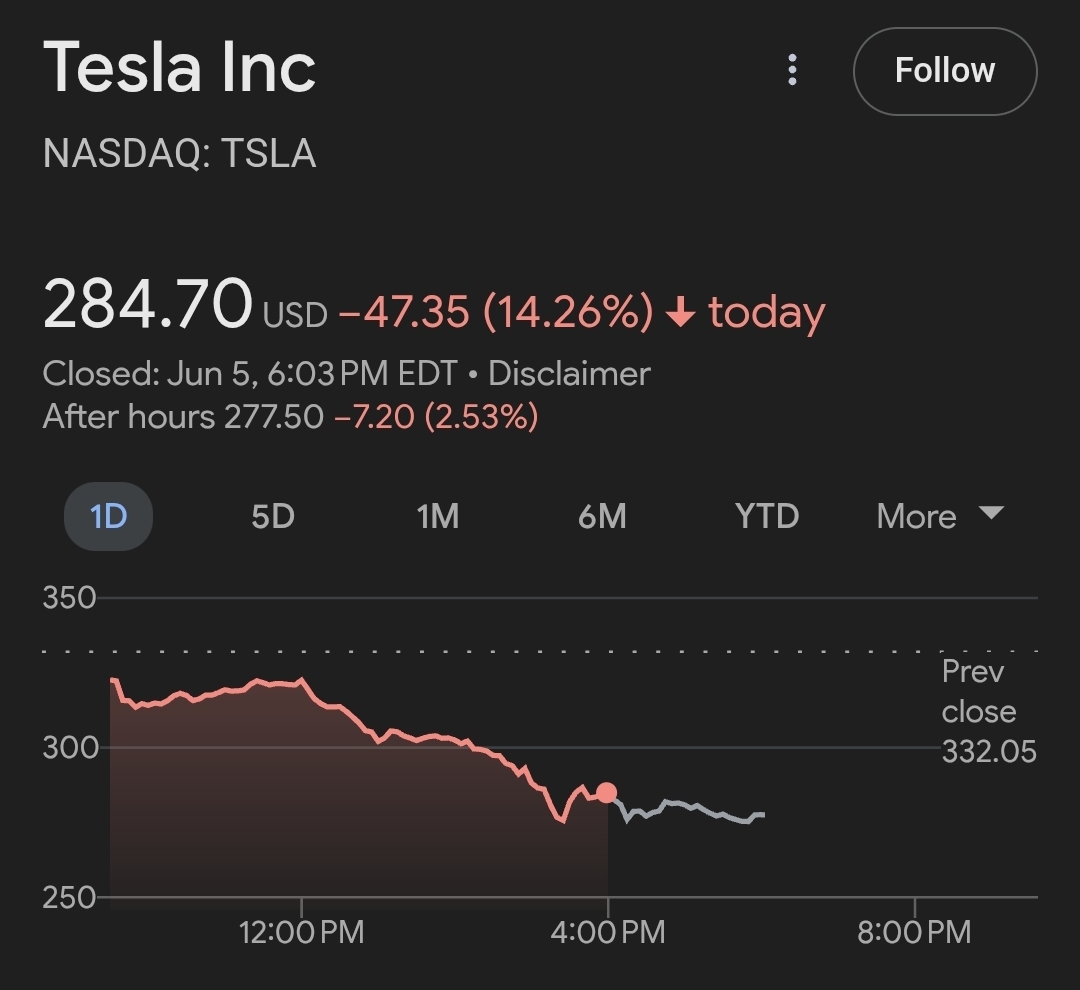
Task: Click the gray after-hours chart line
Action: (x=690, y=806)
